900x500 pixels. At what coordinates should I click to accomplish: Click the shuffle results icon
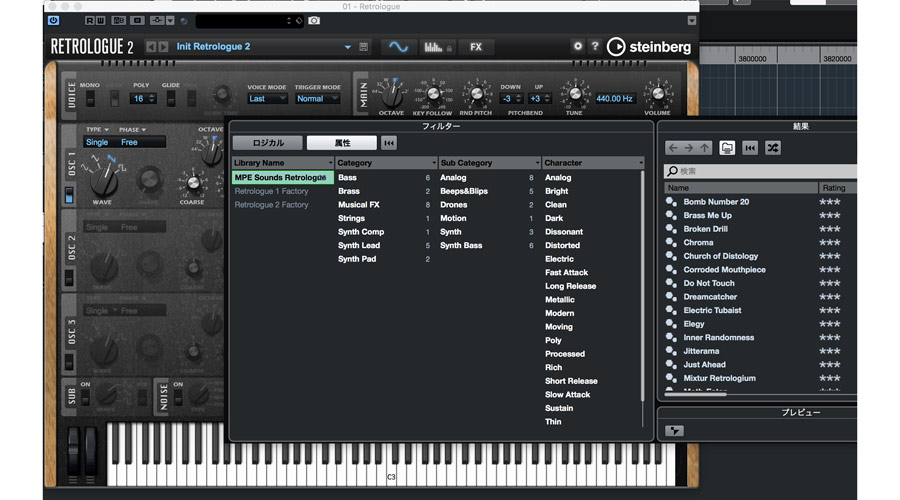pos(772,148)
